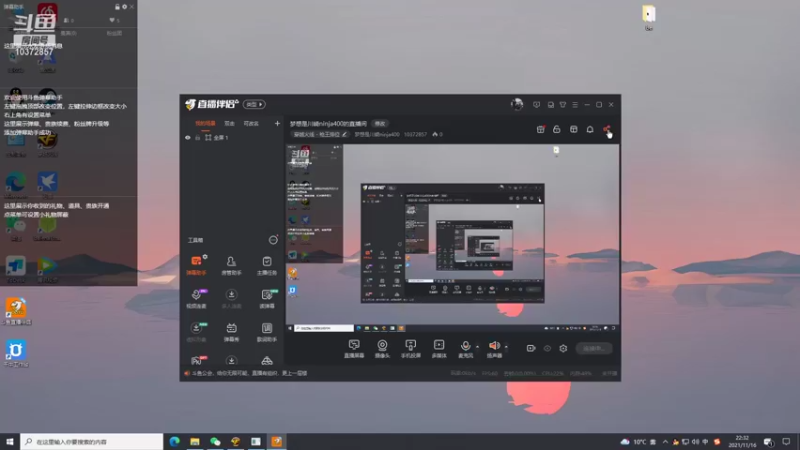Screen dimensions: 800x450
Task: Toggle the lock on Fullscreen 1 source
Action: tap(197, 138)
